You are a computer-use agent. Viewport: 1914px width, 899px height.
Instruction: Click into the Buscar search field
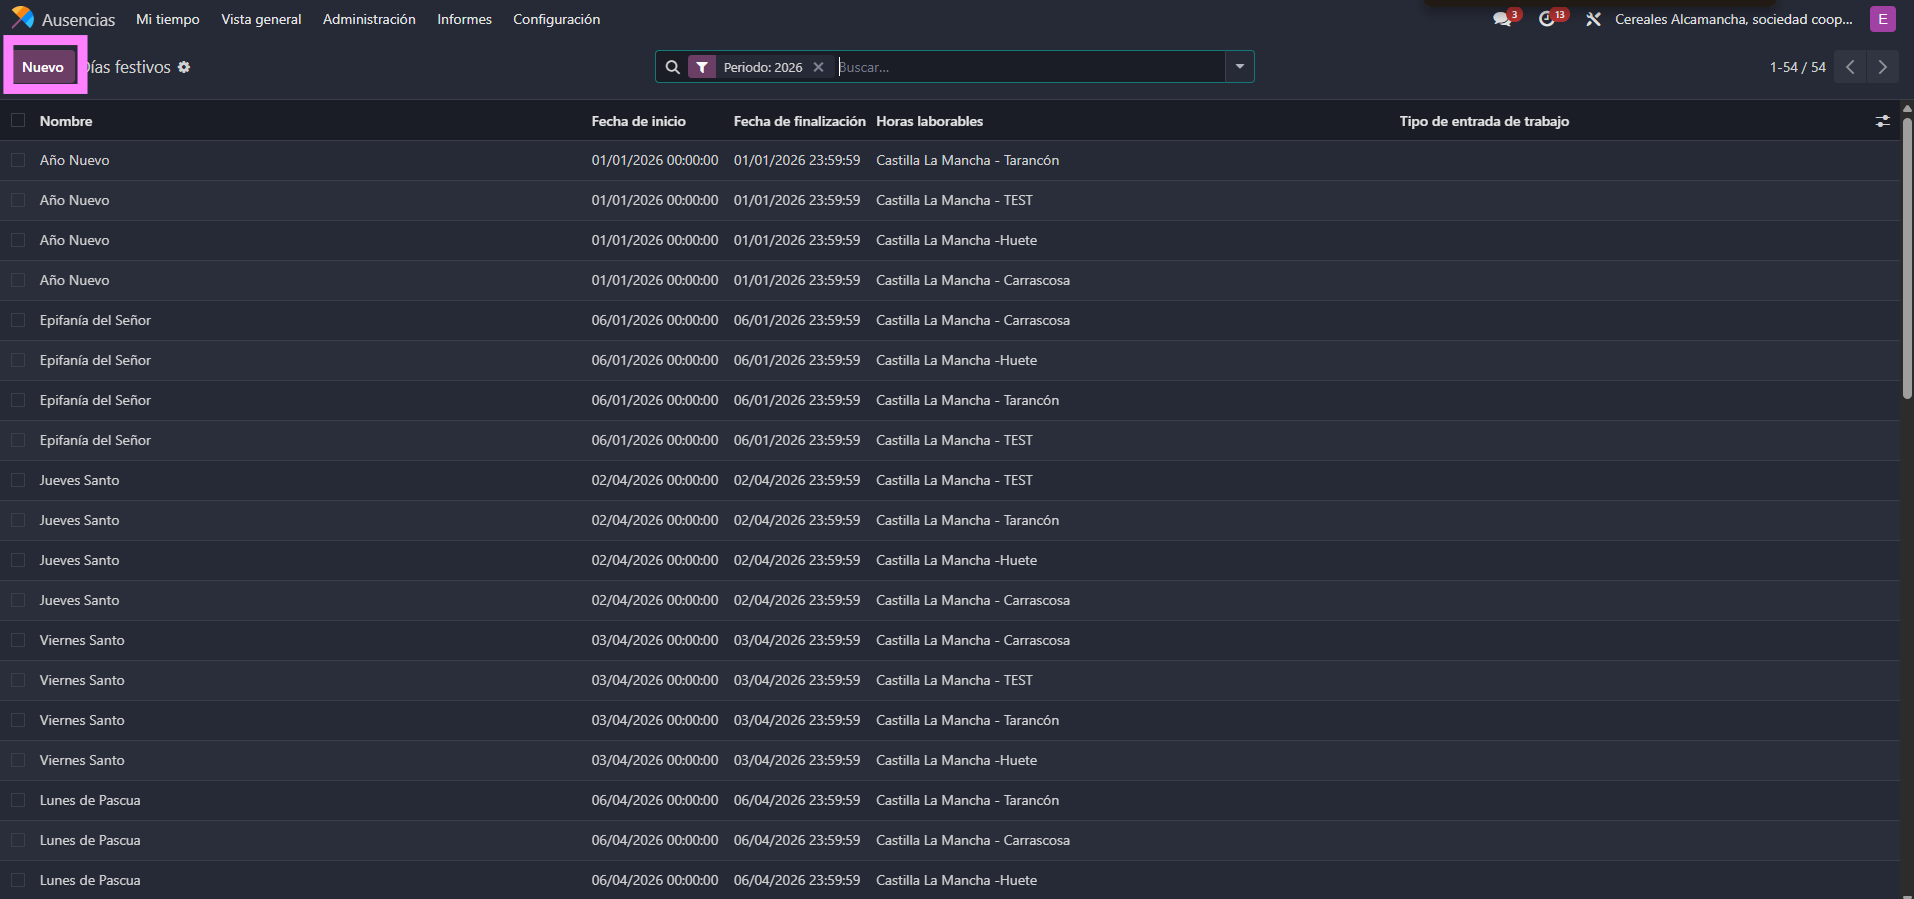1030,67
